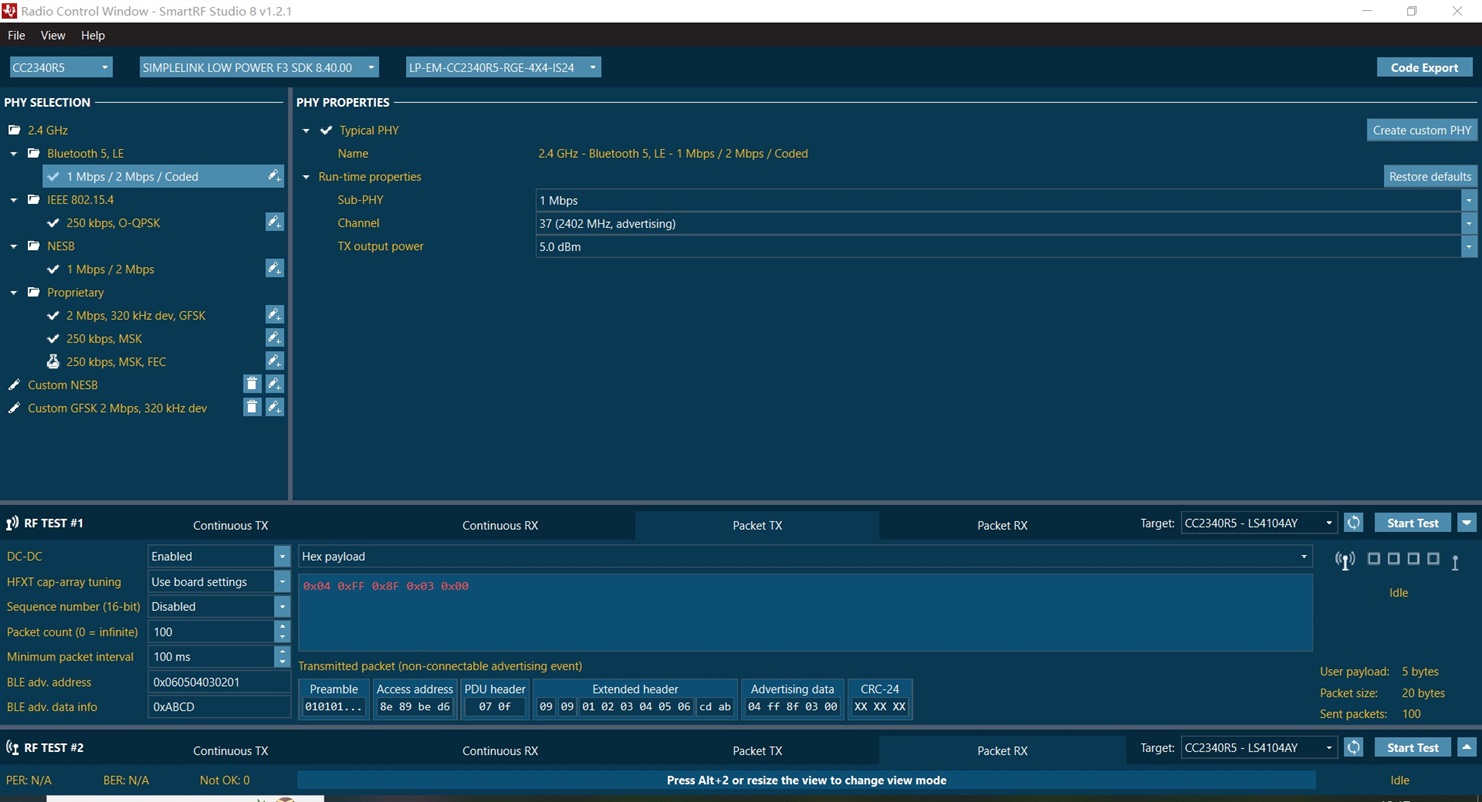The image size is (1482, 802).
Task: Click the fourth packet indicator box in RF TEST #1
Action: click(1434, 559)
